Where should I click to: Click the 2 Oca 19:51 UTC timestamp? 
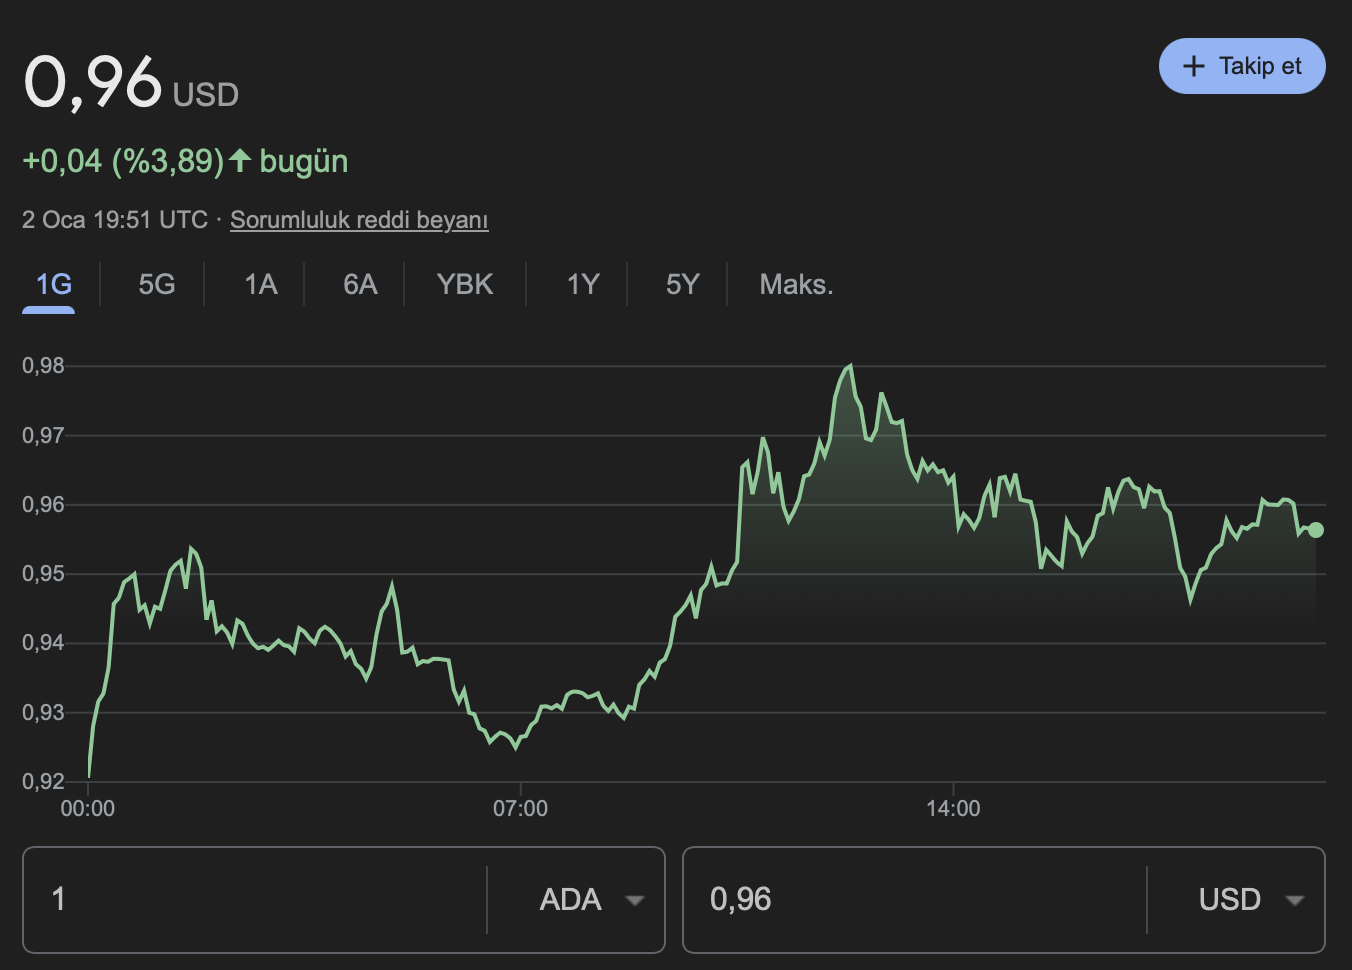coord(115,220)
